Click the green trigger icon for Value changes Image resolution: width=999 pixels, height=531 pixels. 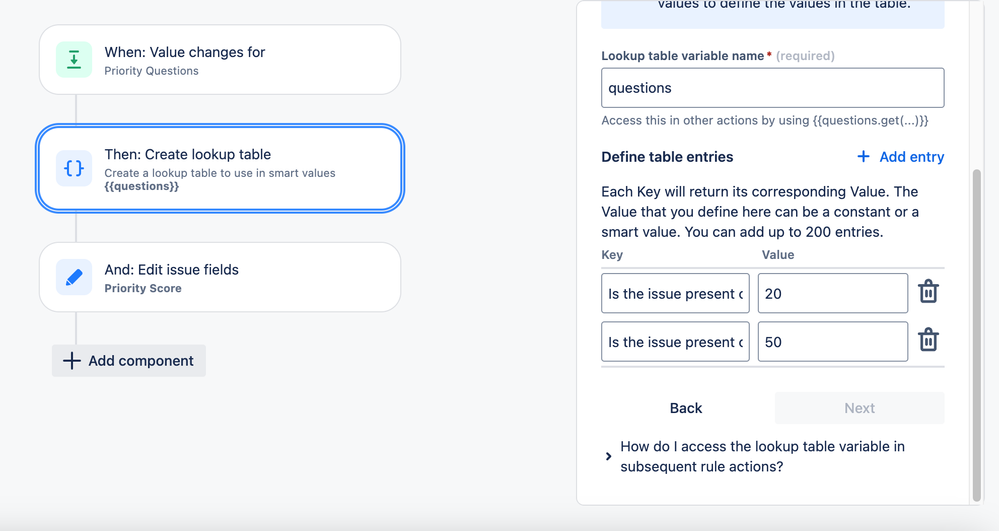point(74,59)
